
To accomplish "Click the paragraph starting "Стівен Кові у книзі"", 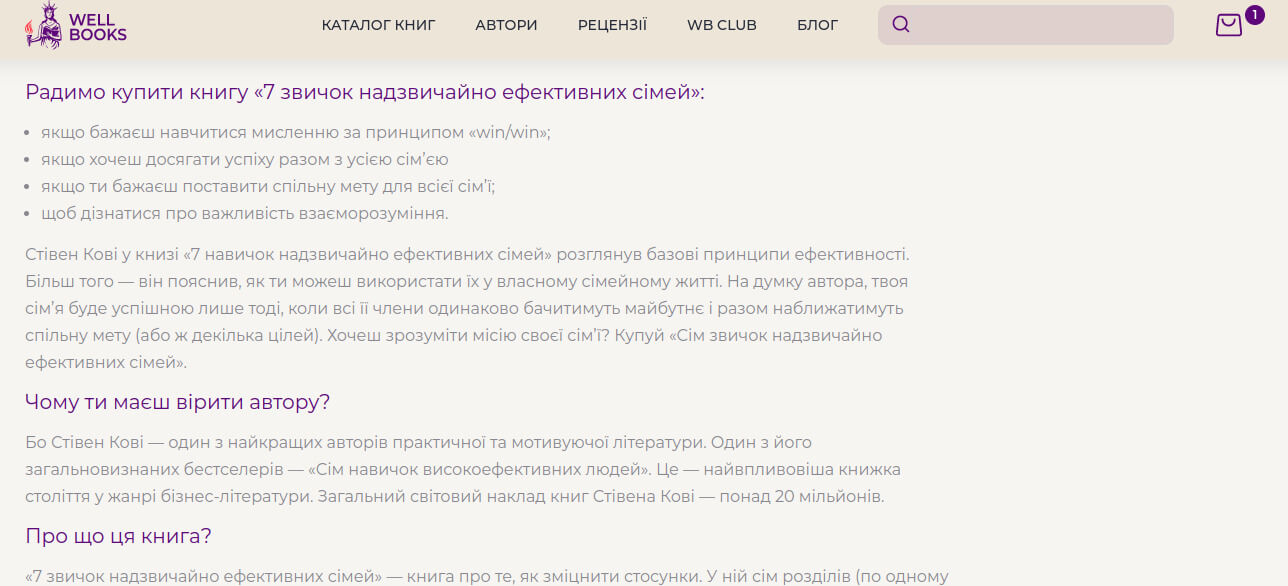I will click(466, 308).
